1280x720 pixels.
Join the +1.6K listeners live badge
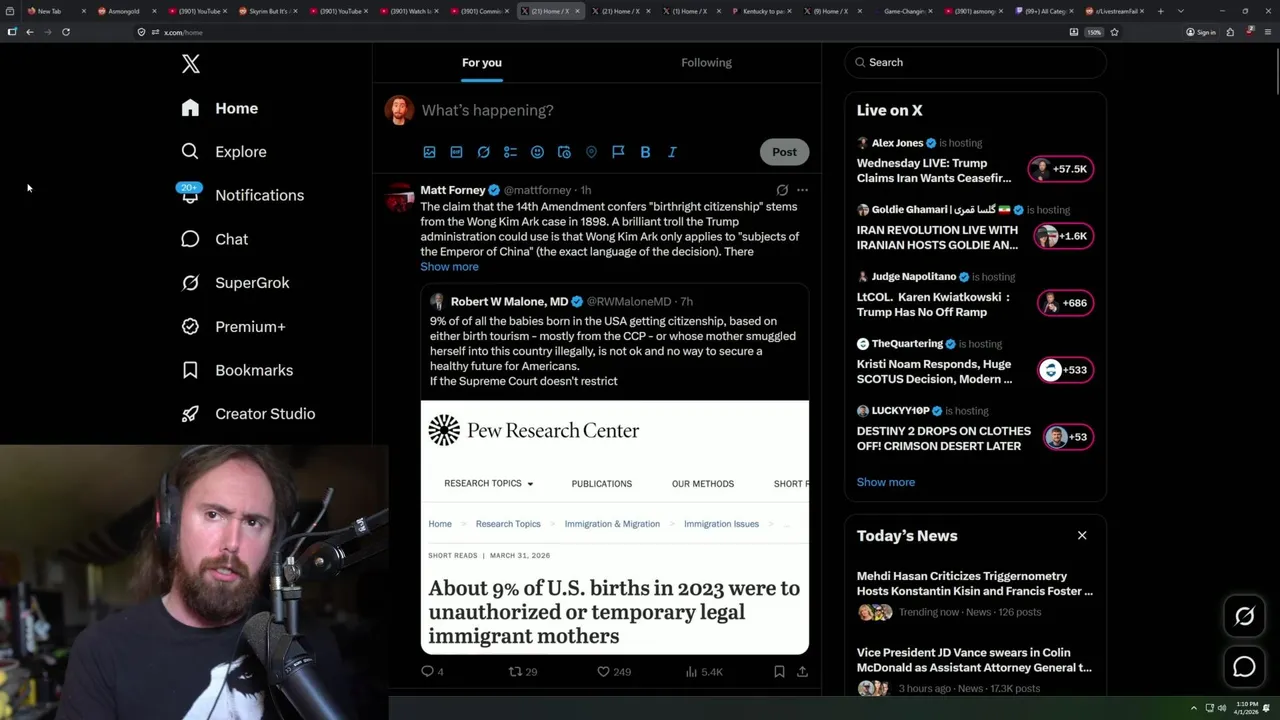1065,236
